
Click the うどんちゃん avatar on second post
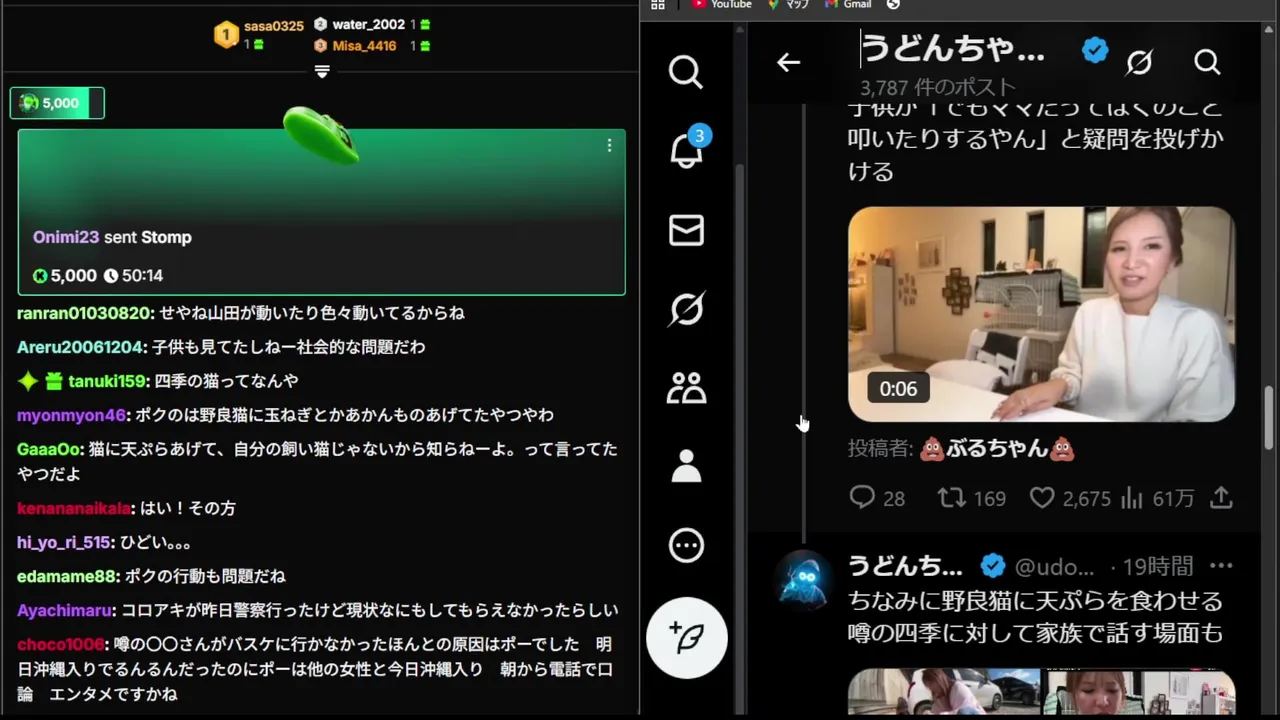click(803, 579)
